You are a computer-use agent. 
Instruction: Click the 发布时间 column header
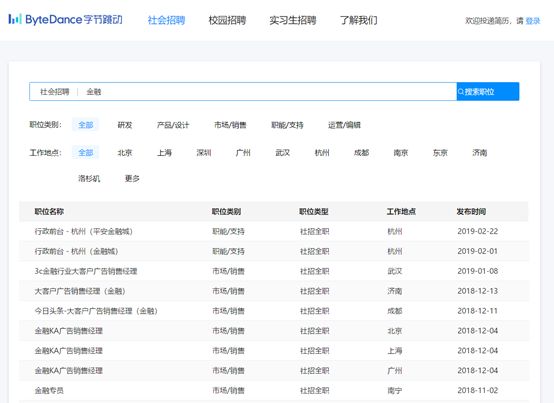471,212
